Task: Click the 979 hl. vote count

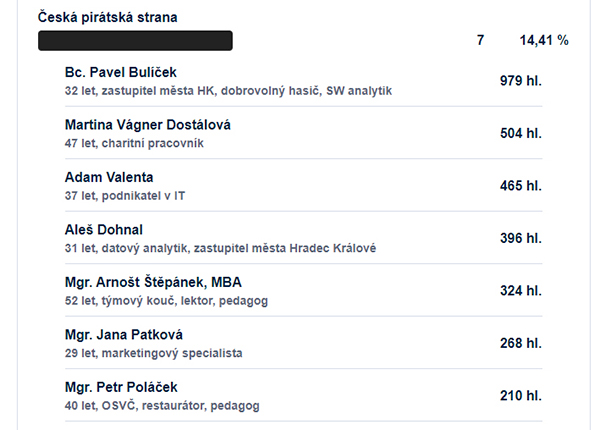Action: pyautogui.click(x=521, y=81)
